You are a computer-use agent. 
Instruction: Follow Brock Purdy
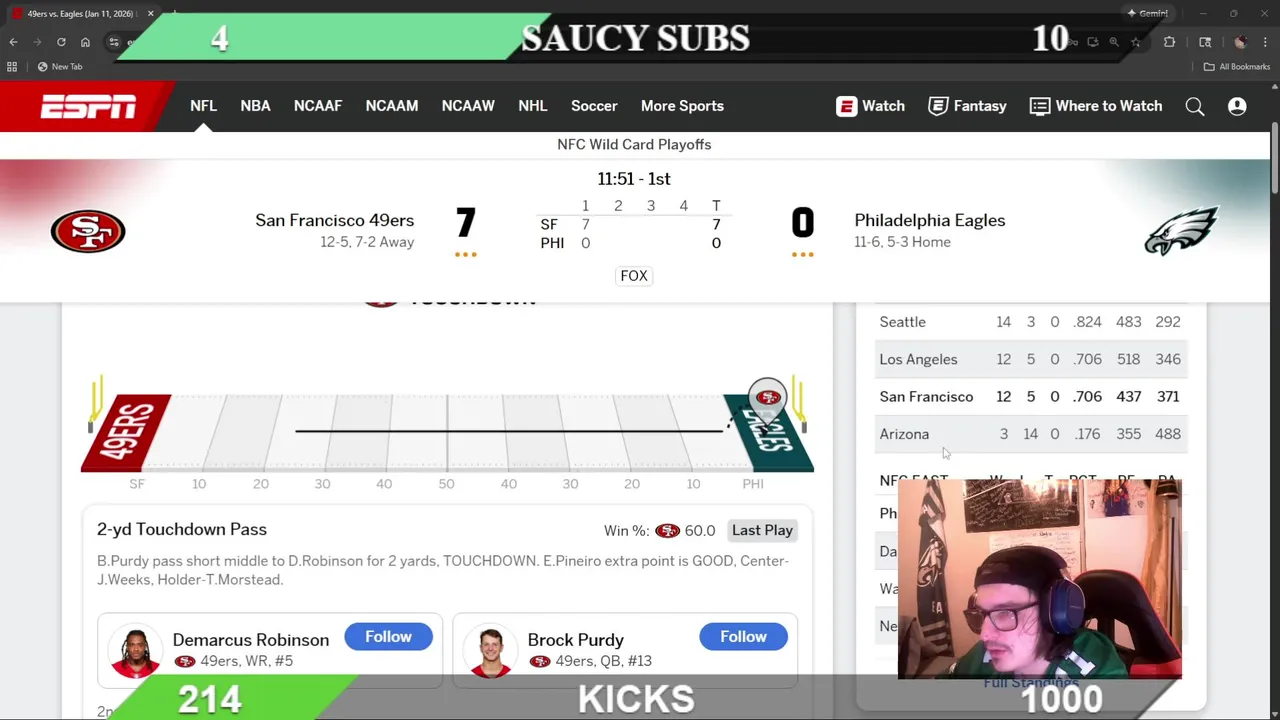[x=743, y=637]
